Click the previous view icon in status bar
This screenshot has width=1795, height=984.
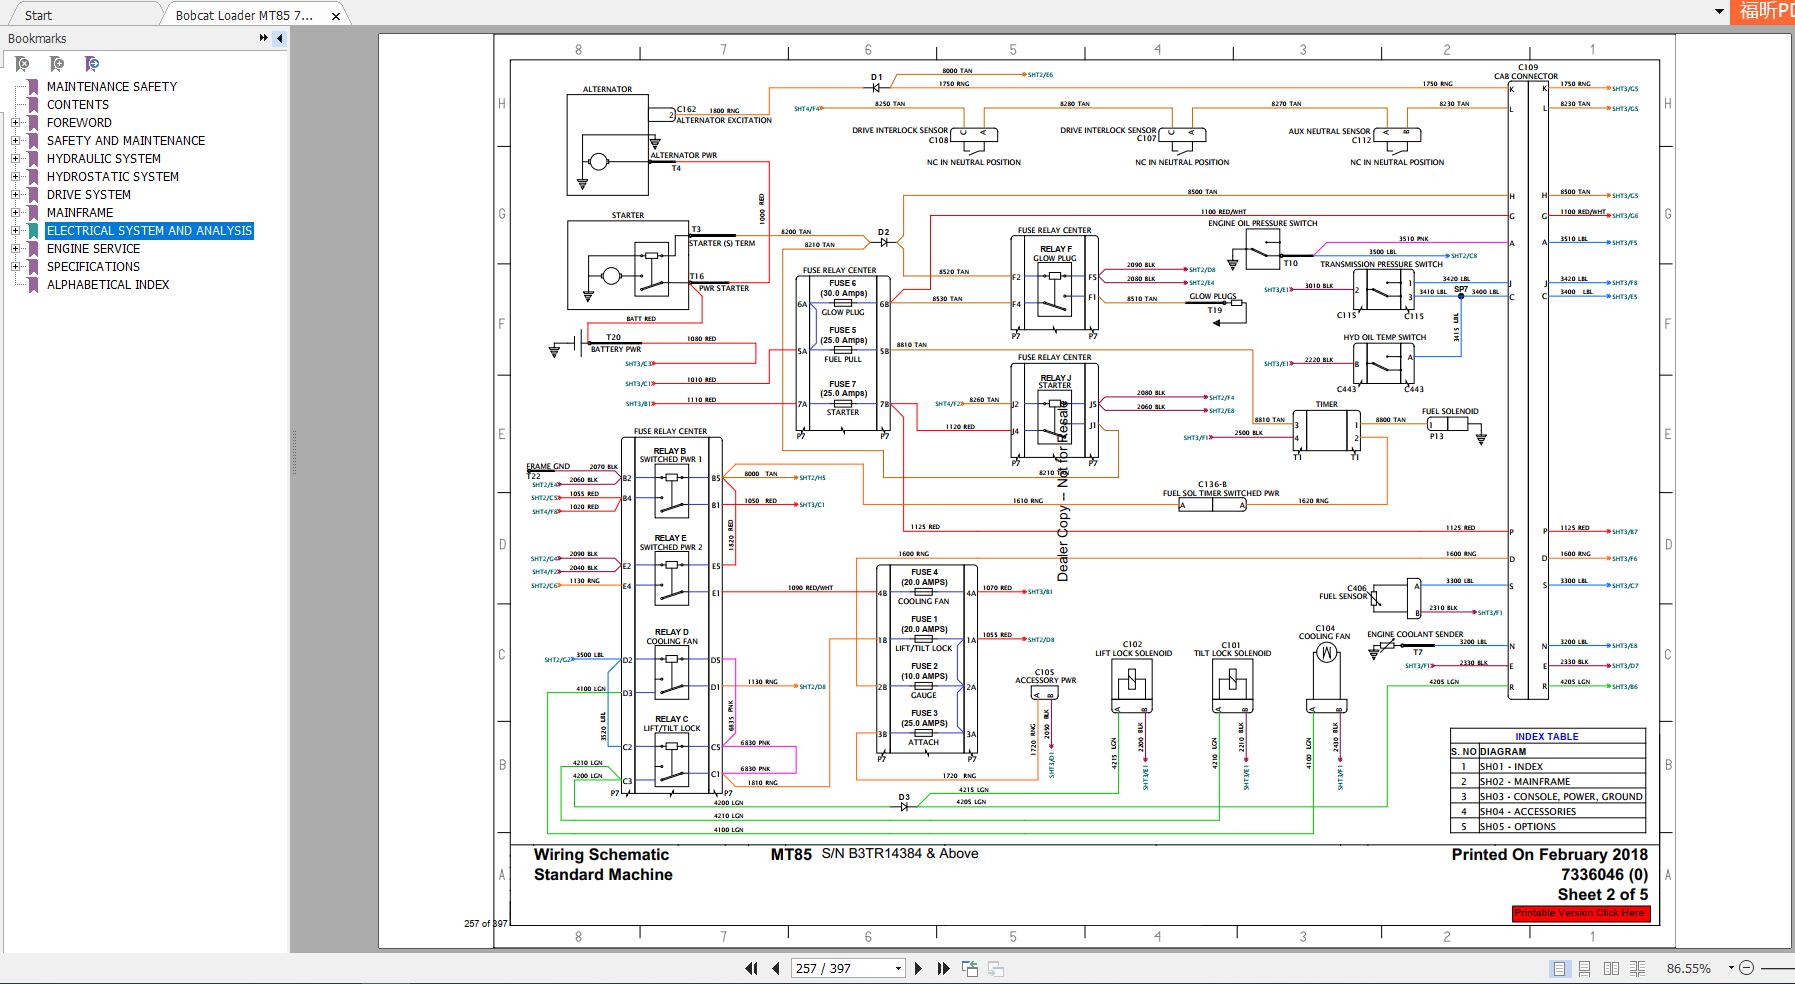[970, 968]
